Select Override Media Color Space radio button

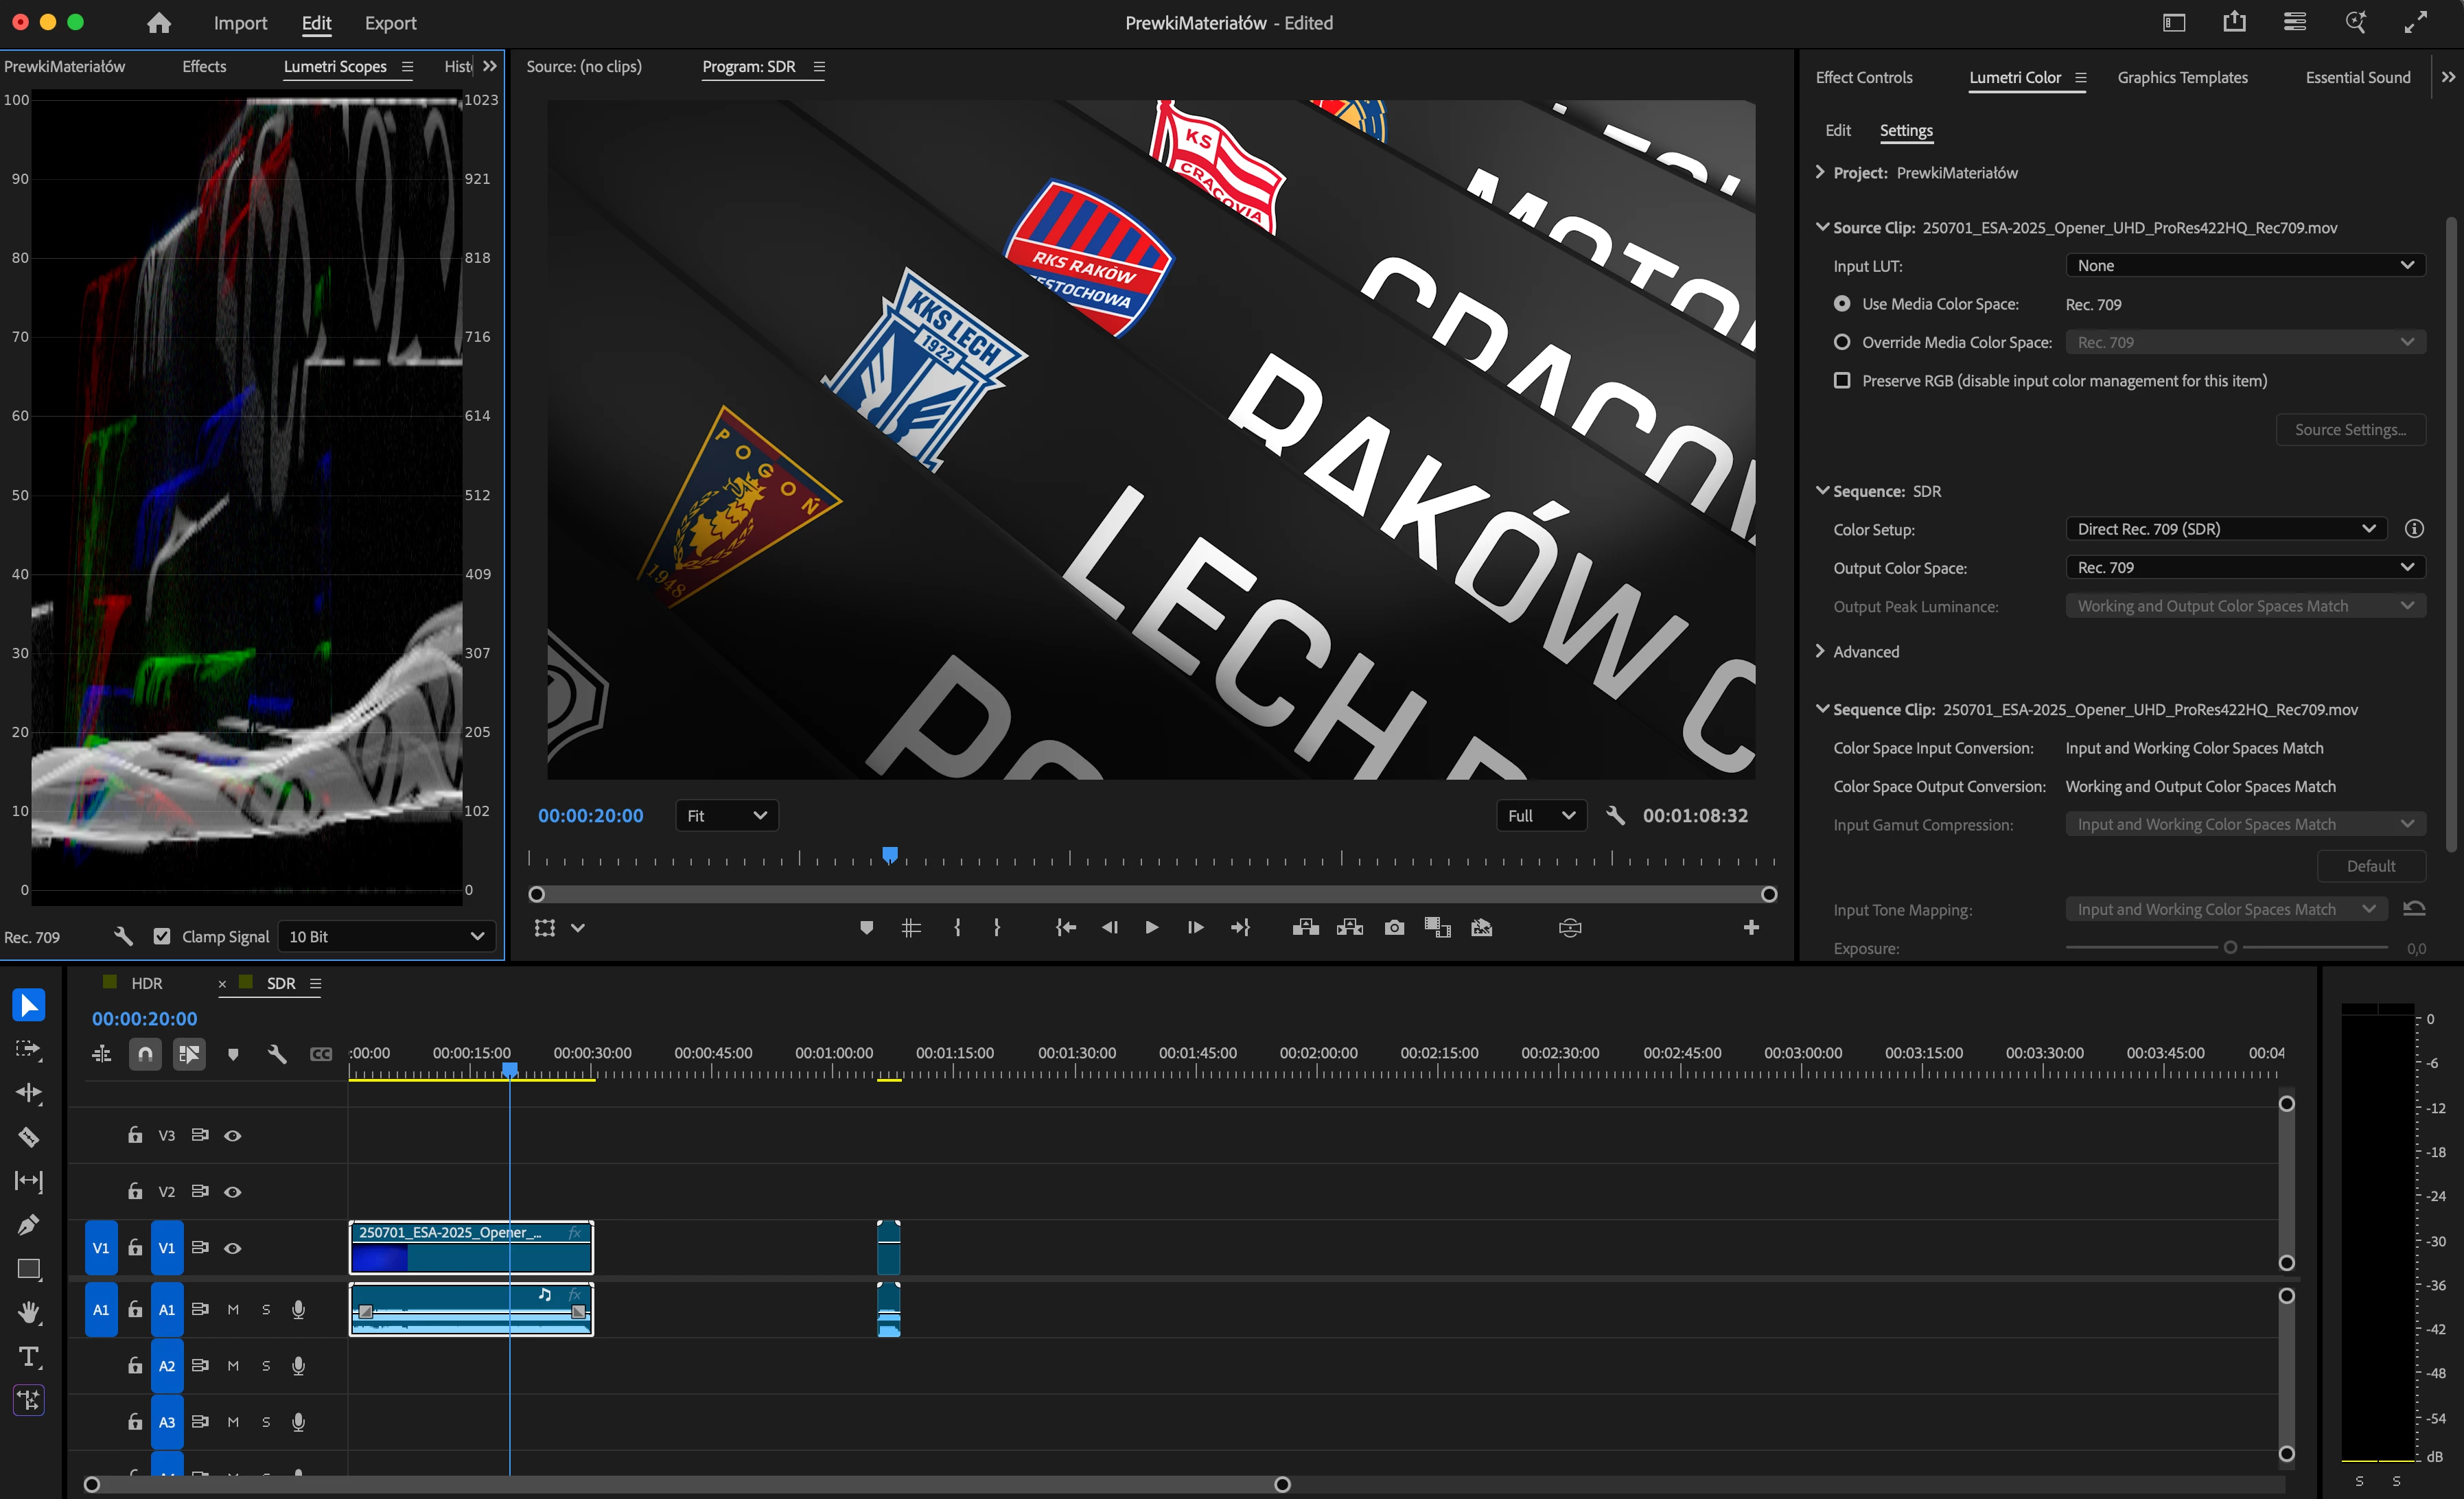coord(1842,342)
